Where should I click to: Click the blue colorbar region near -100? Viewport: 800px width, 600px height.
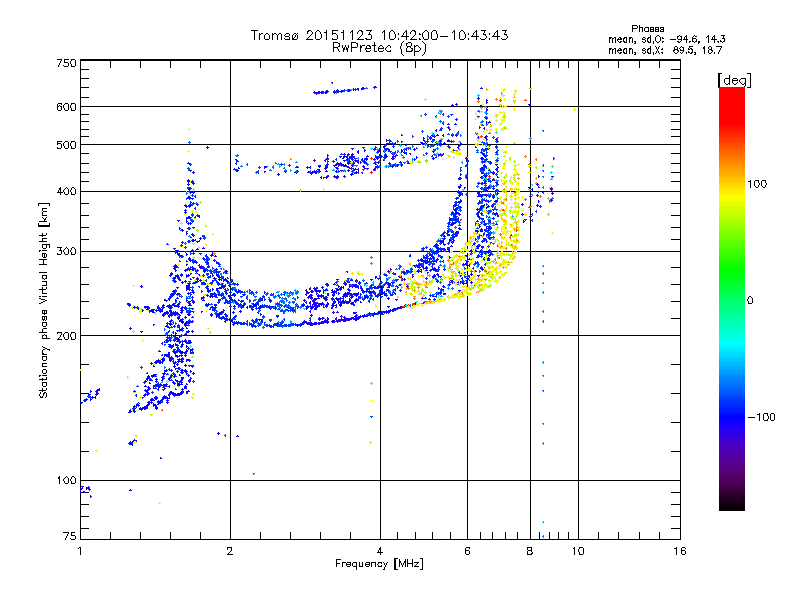tap(732, 416)
